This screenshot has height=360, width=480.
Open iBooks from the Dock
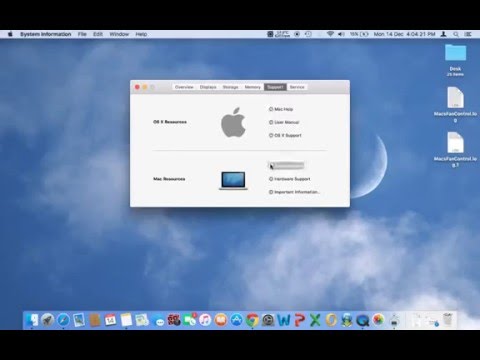(x=221, y=320)
